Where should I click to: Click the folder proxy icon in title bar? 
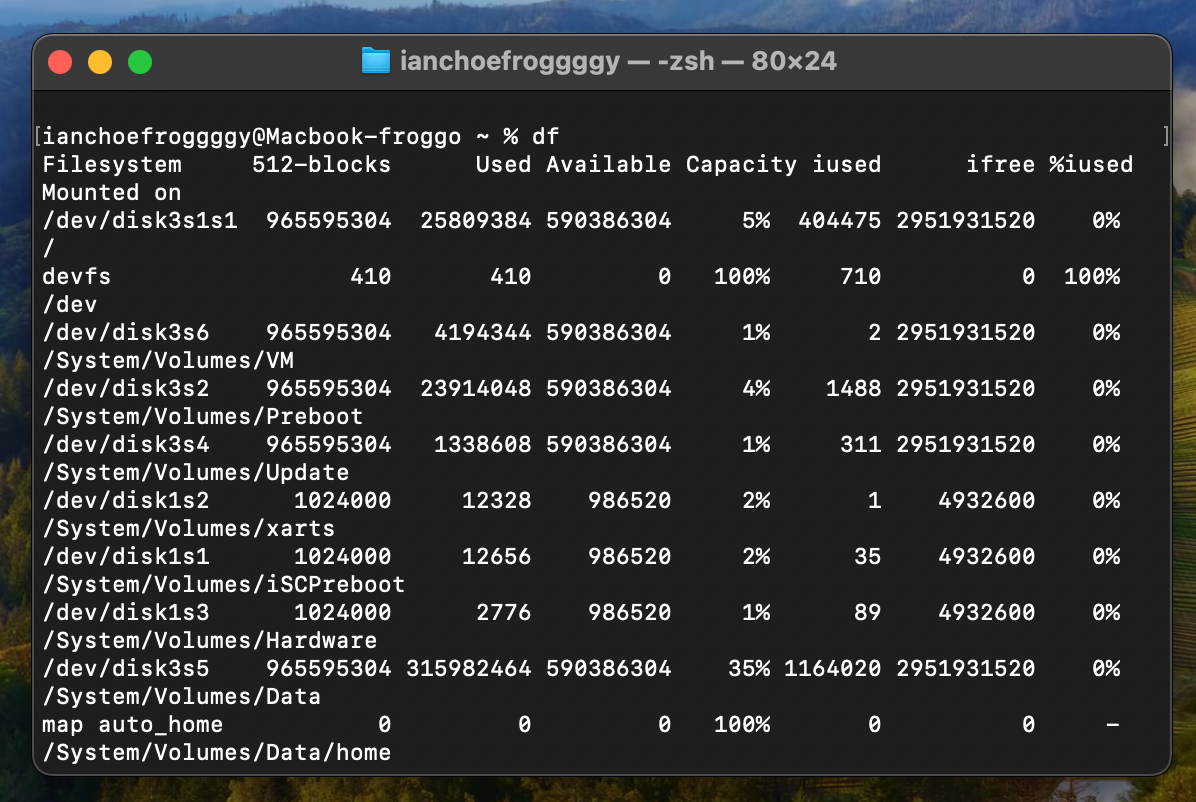click(x=375, y=62)
